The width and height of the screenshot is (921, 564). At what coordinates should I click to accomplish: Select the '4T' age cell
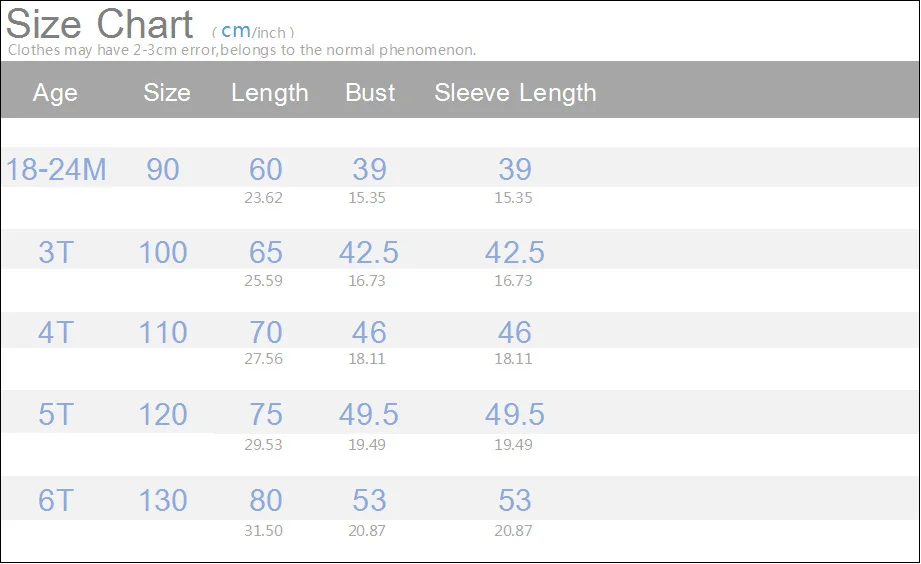pyautogui.click(x=56, y=333)
